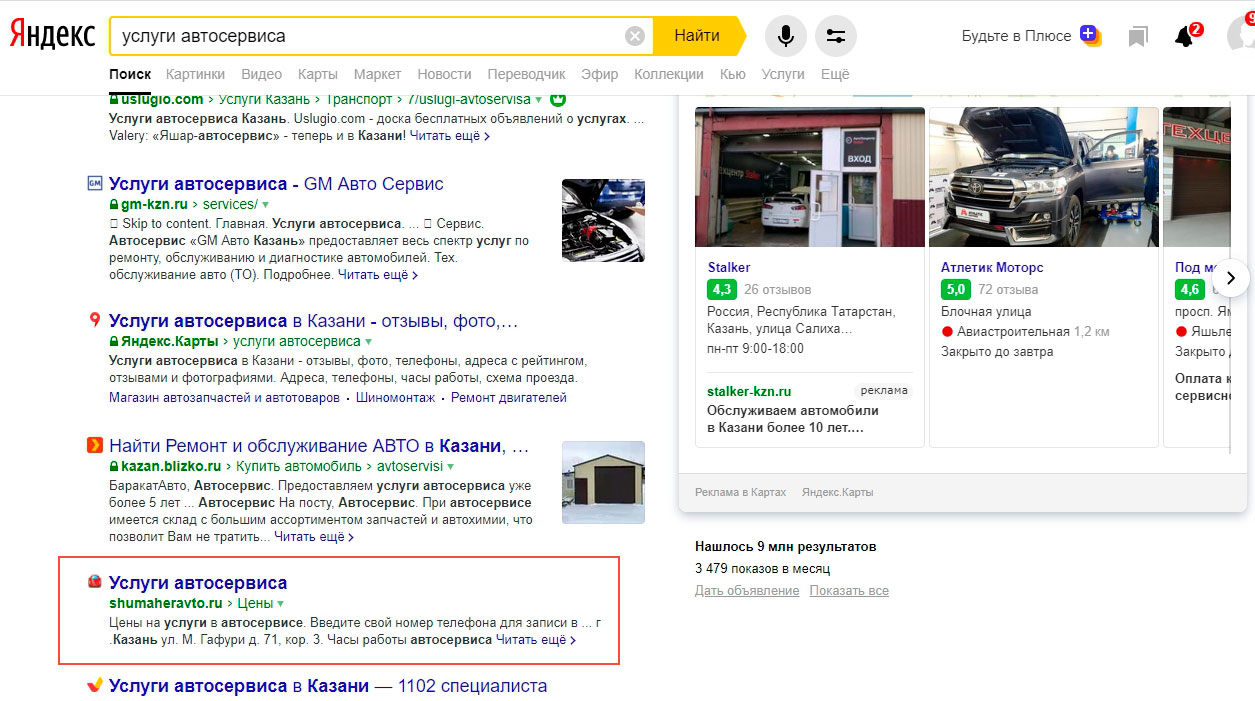
Task: Open the bookmarks collection icon
Action: [x=1137, y=37]
